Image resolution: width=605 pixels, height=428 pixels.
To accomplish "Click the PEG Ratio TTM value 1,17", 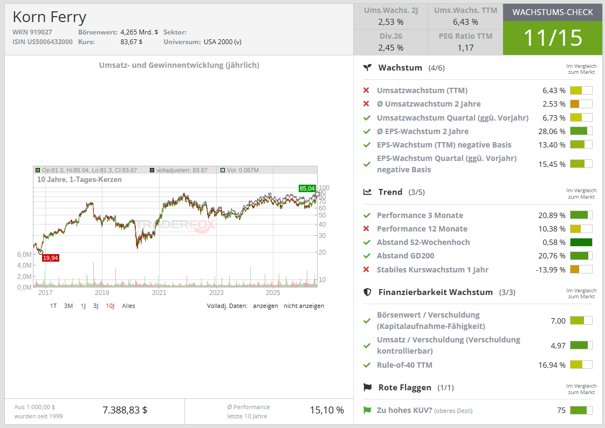I will (465, 48).
